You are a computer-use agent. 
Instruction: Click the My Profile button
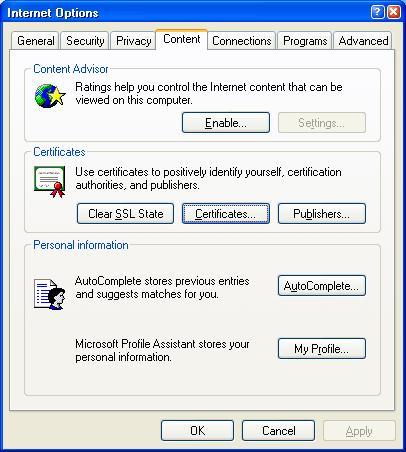pyautogui.click(x=322, y=349)
